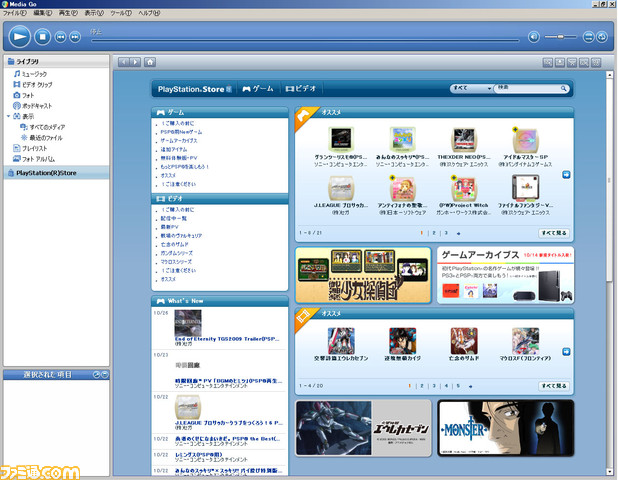The width and height of the screenshot is (618, 480).
Task: Go to page 3 of video recommendations
Action: click(x=434, y=386)
